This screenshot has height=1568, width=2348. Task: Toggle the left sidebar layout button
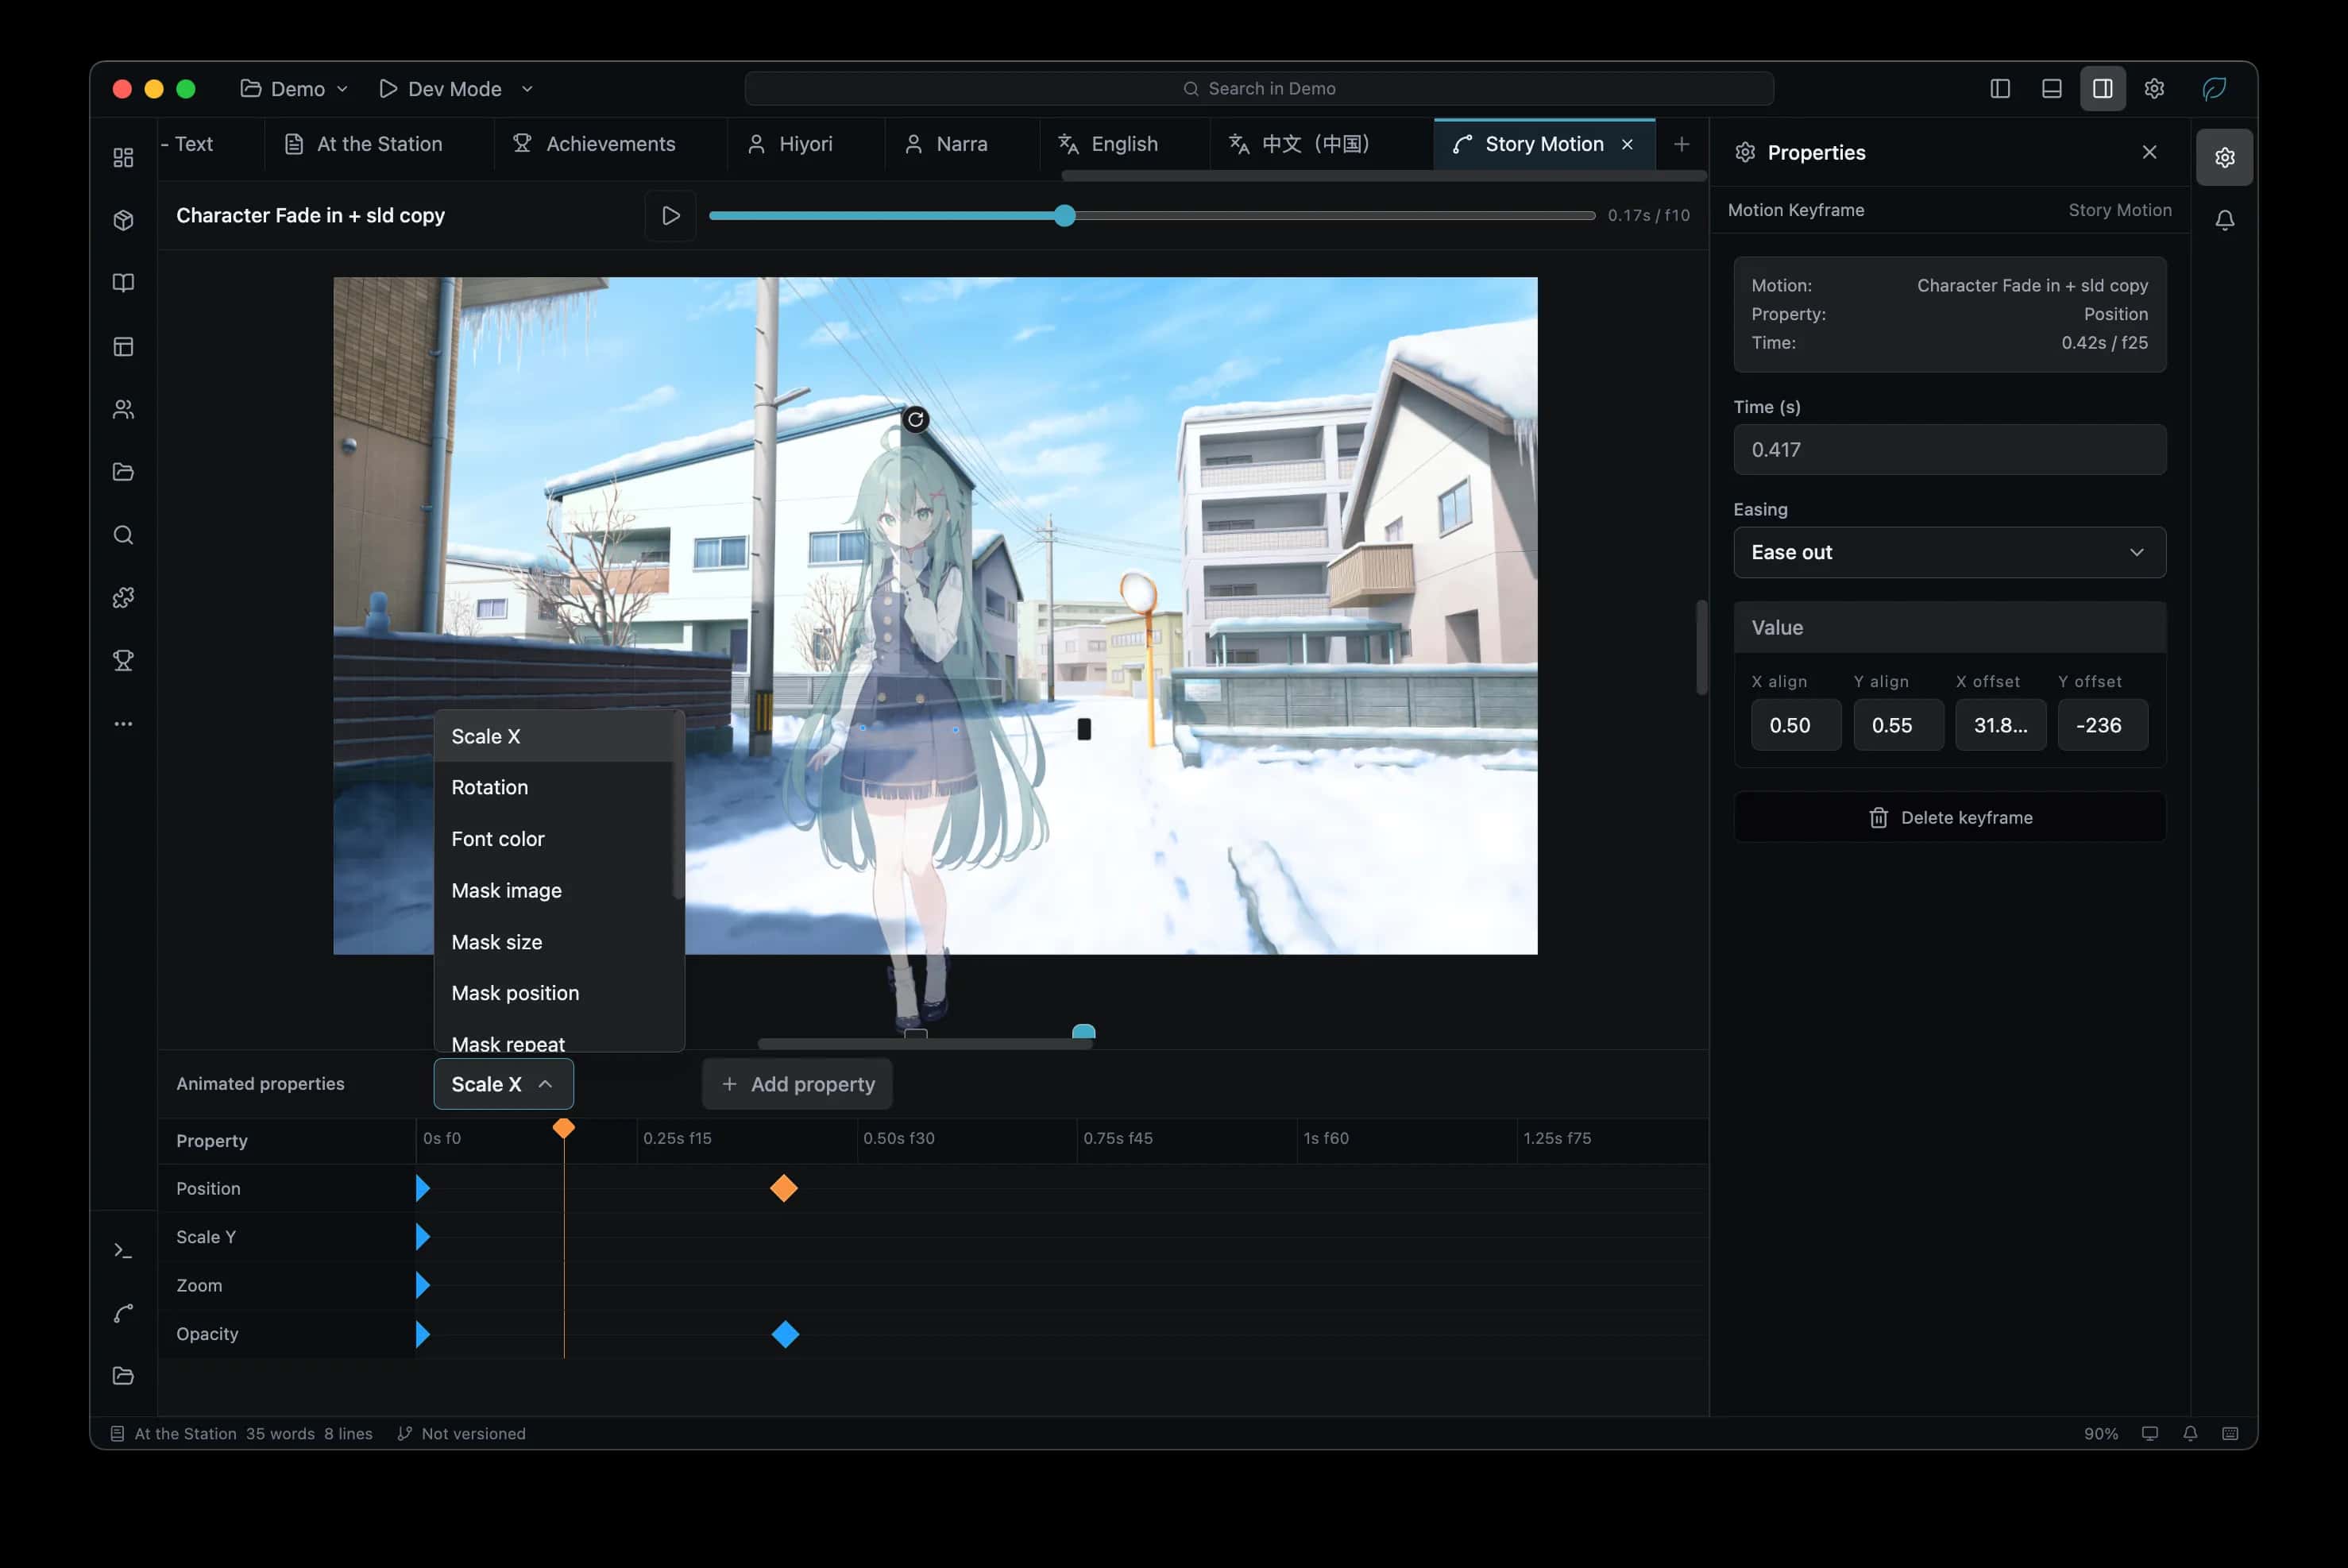[2000, 89]
